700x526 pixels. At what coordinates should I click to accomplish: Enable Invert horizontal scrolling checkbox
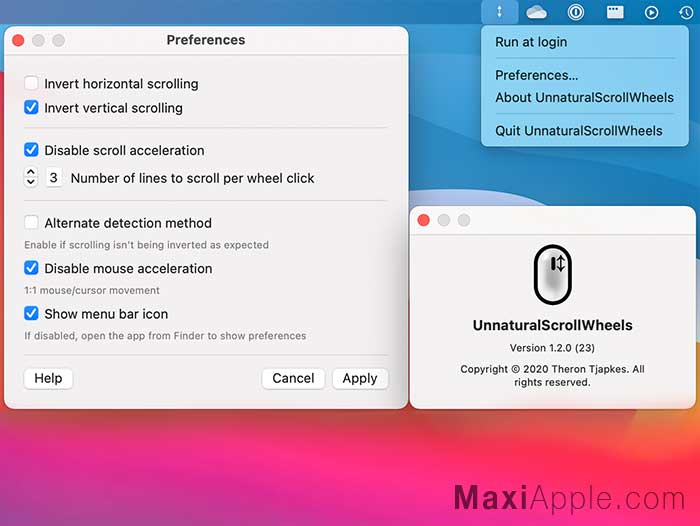tap(31, 83)
